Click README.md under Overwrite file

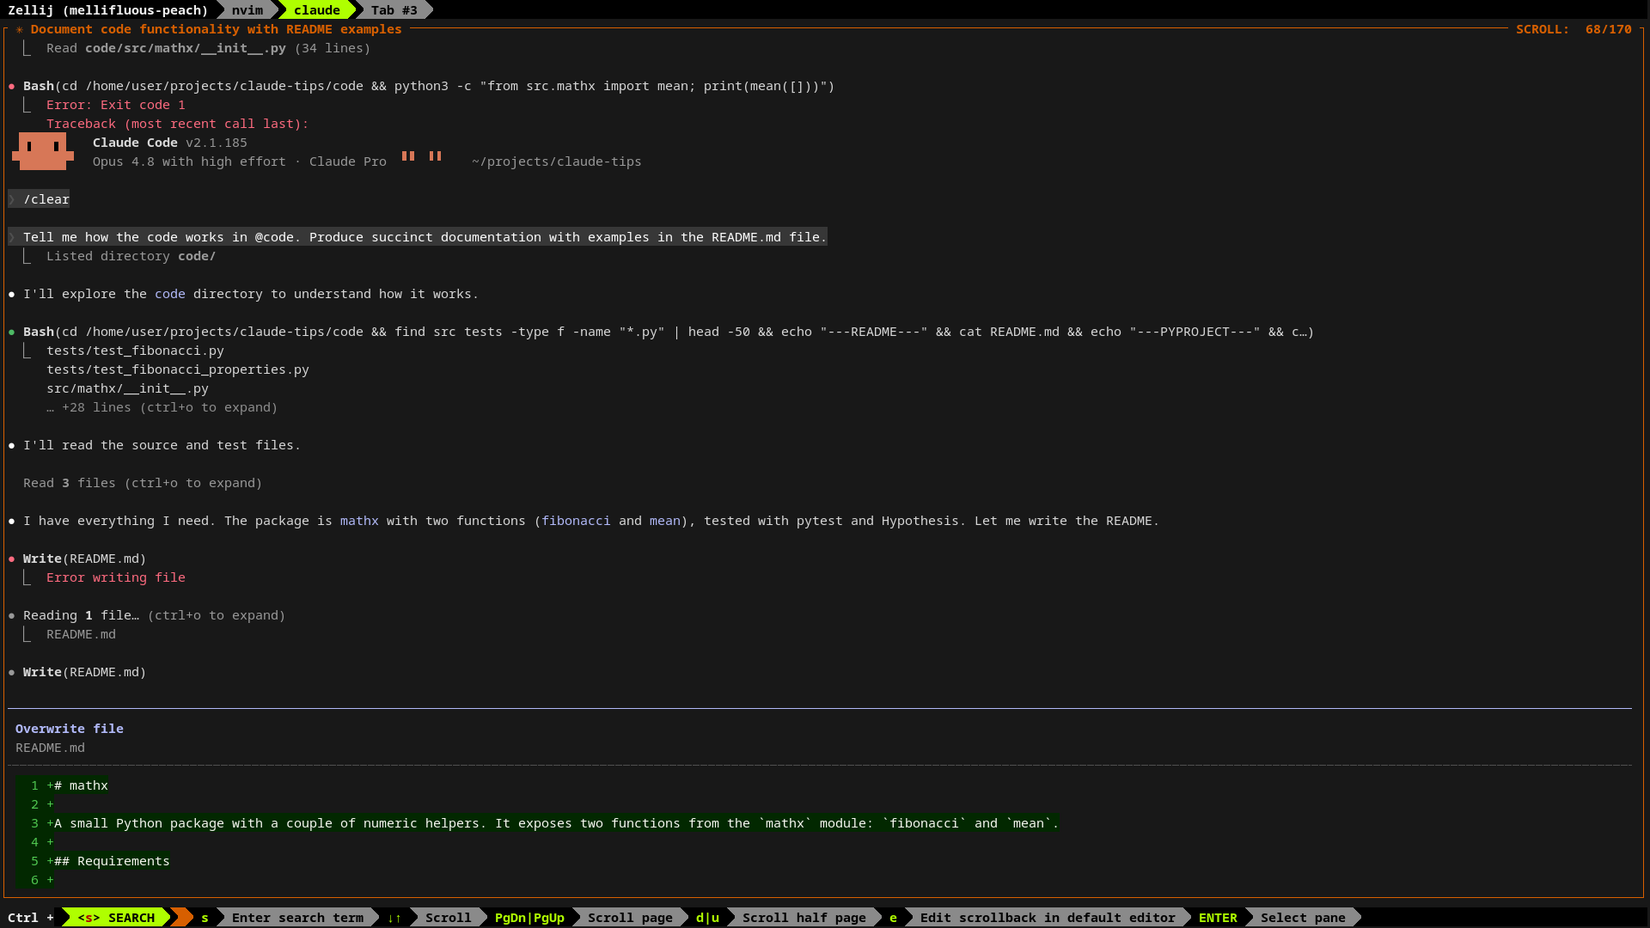50,748
